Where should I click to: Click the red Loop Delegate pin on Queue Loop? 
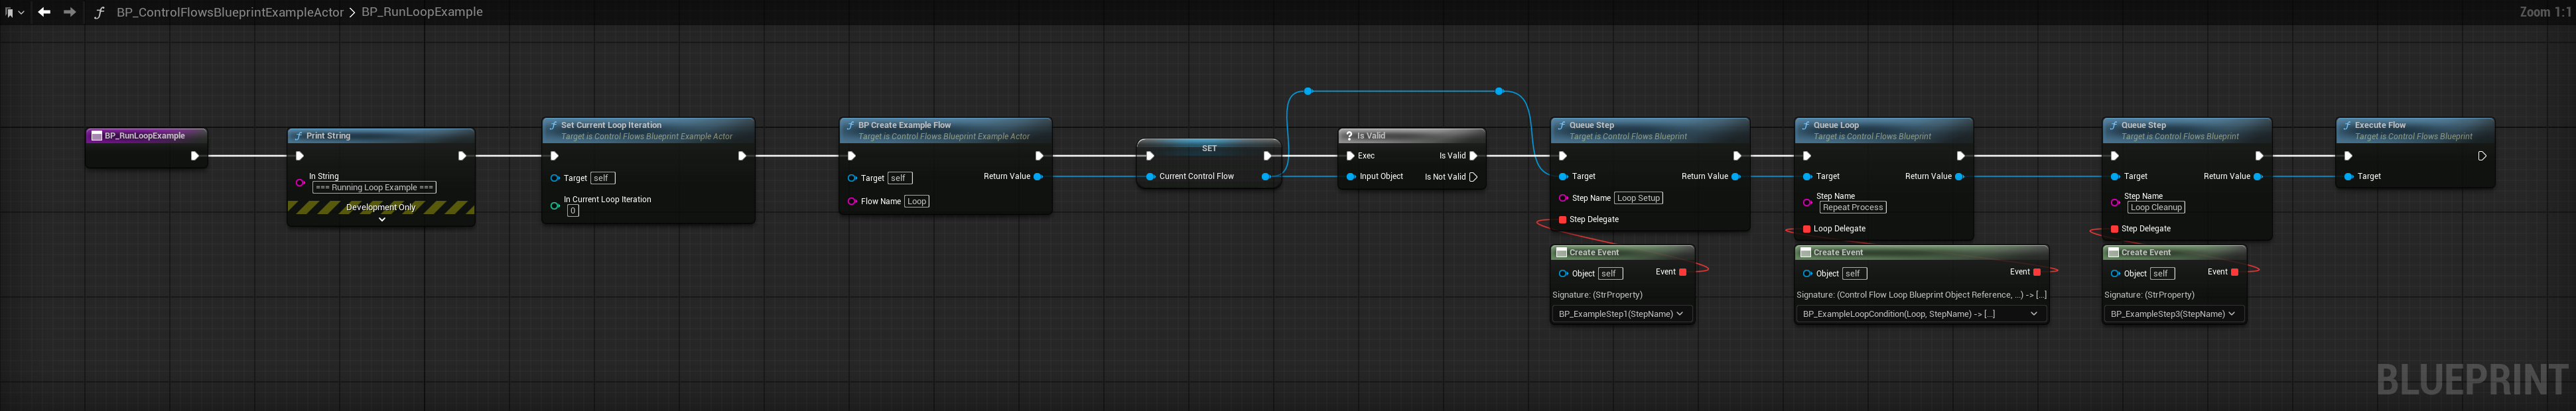(x=1806, y=229)
